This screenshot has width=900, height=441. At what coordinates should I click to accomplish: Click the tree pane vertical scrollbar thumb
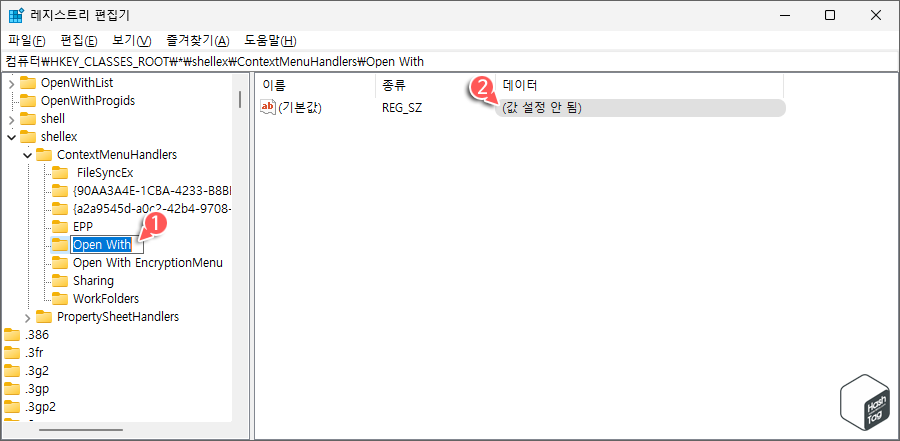[239, 99]
